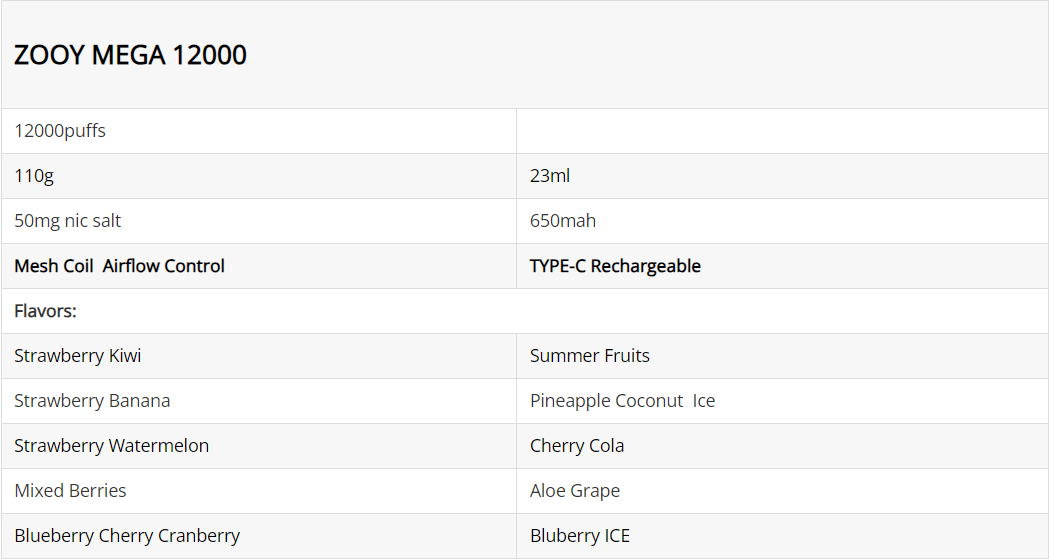Click Blueberry Cherry Cranberry flavor
The image size is (1049, 559).
tap(127, 536)
